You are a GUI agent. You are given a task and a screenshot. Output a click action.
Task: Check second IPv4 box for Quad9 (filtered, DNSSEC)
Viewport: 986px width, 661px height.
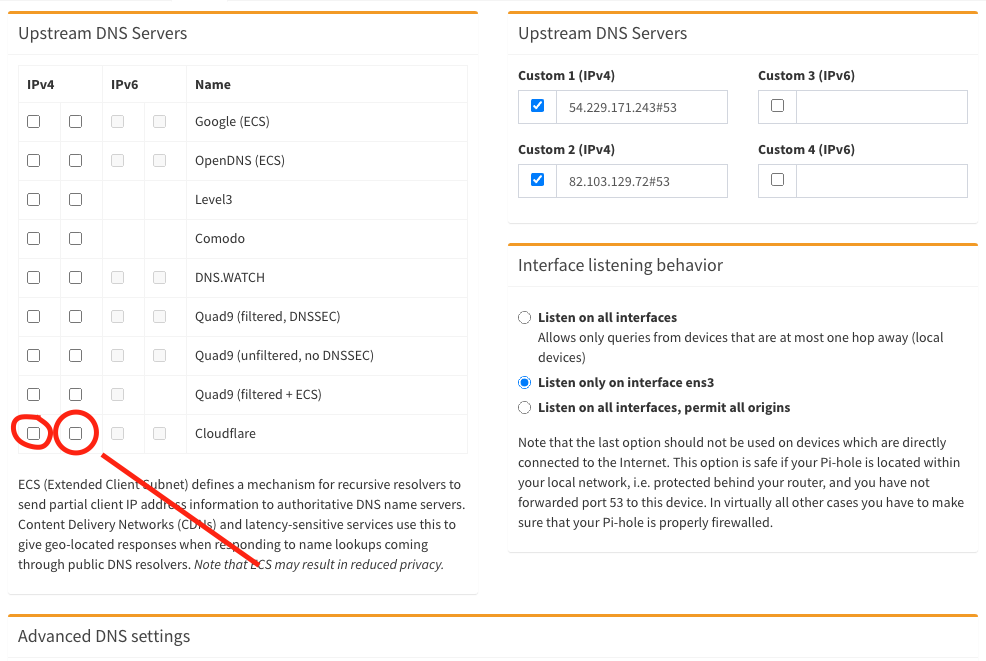[x=76, y=316]
